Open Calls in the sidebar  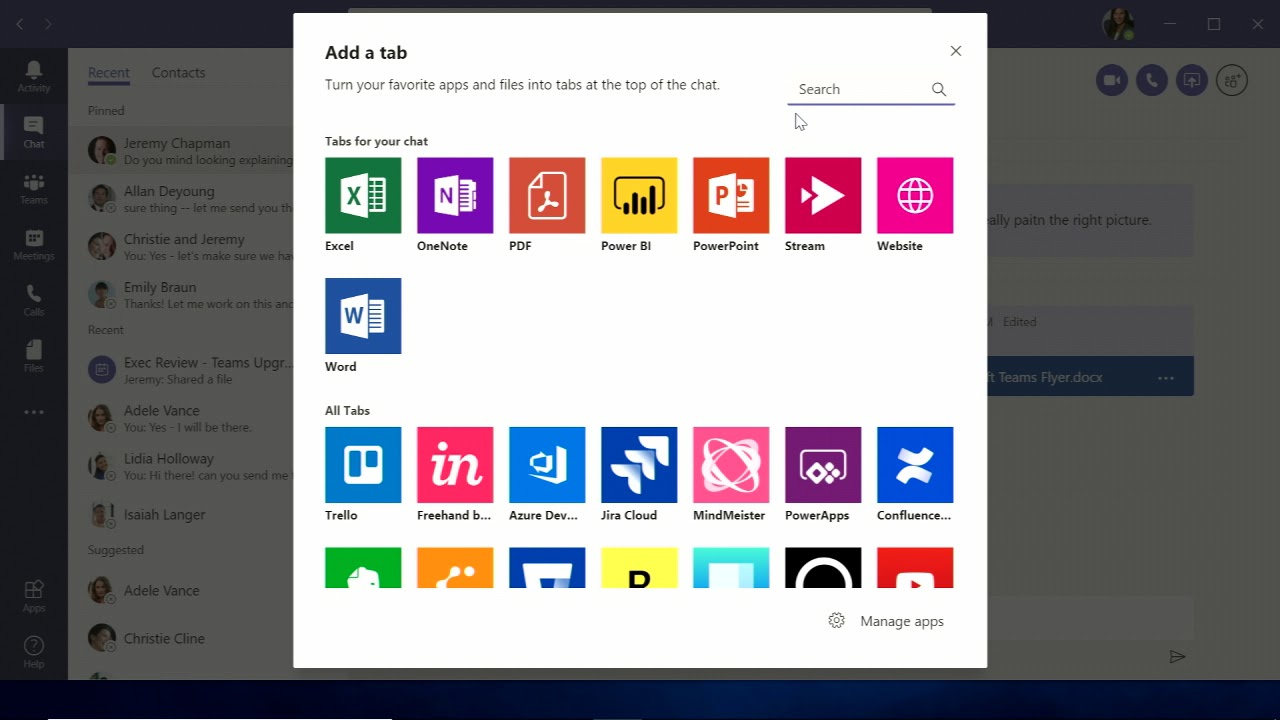coord(34,300)
